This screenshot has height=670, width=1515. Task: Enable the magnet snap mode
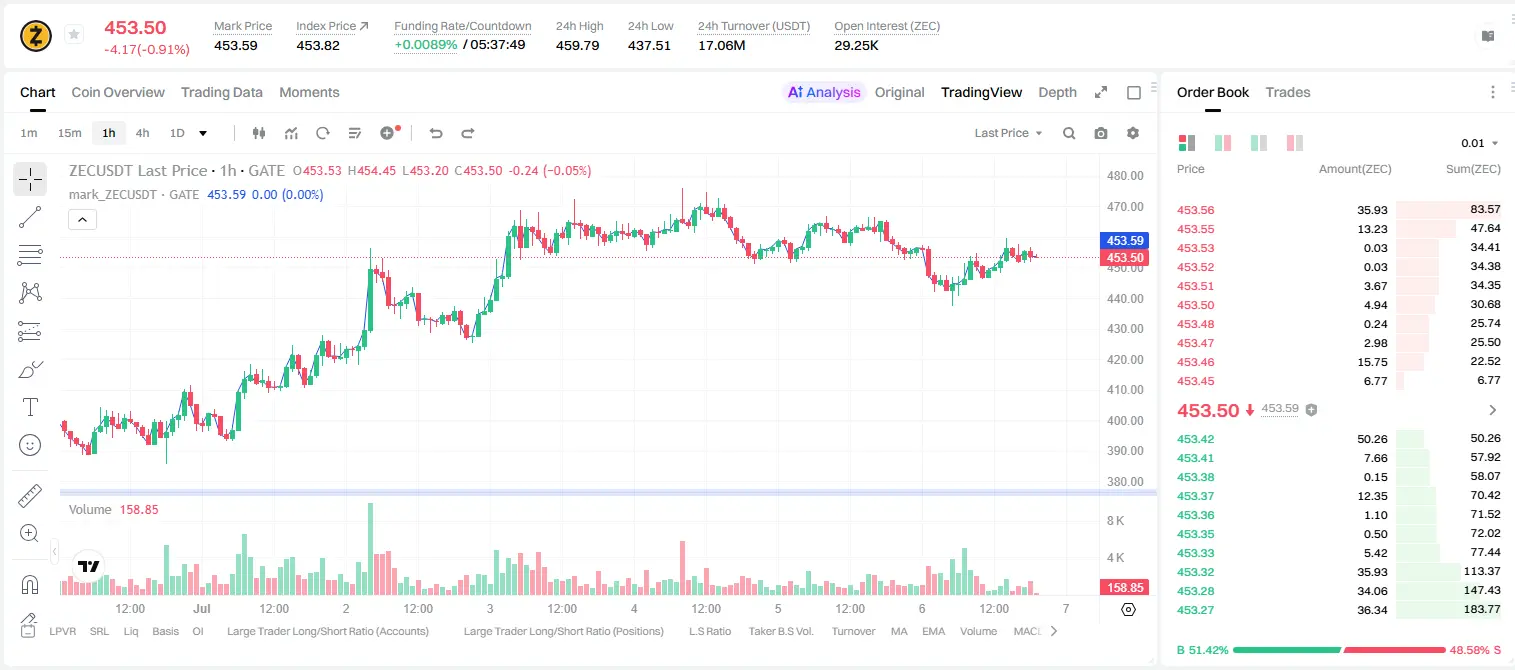tap(30, 585)
